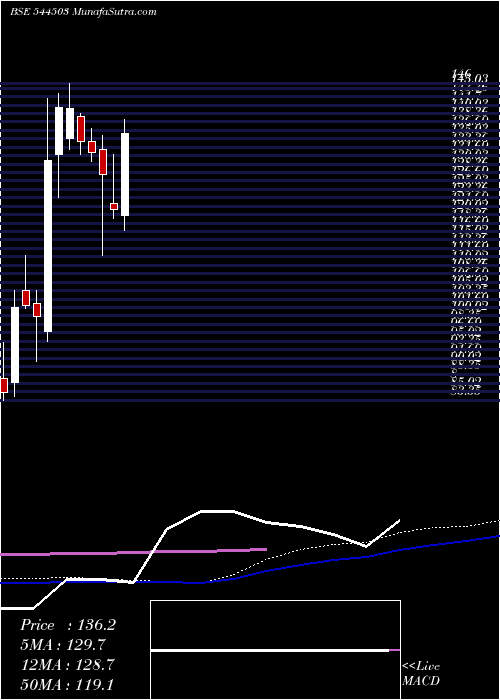This screenshot has width=500, height=700.
Task: Click the BSE 544508 MunafaSutra.com header text
Action: pos(83,12)
